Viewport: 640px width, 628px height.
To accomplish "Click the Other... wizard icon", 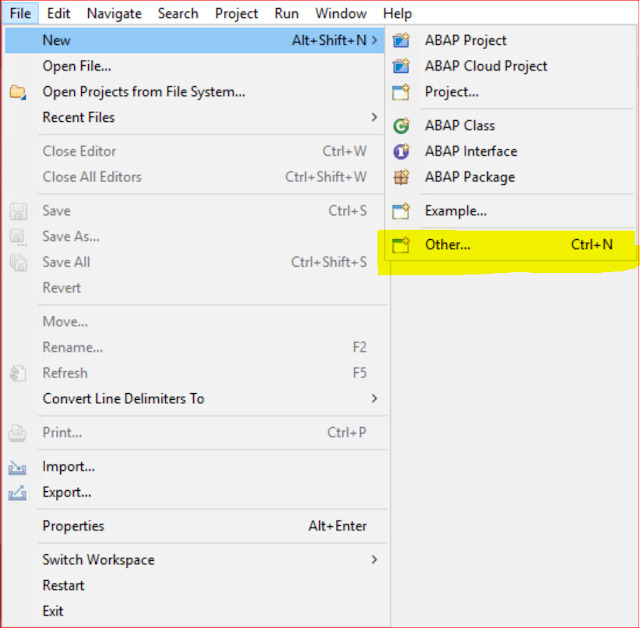I will [x=401, y=245].
